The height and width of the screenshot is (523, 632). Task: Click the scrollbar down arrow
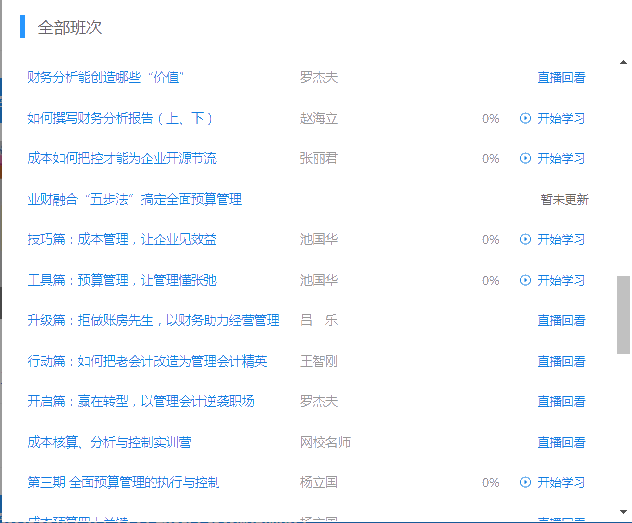[623, 512]
